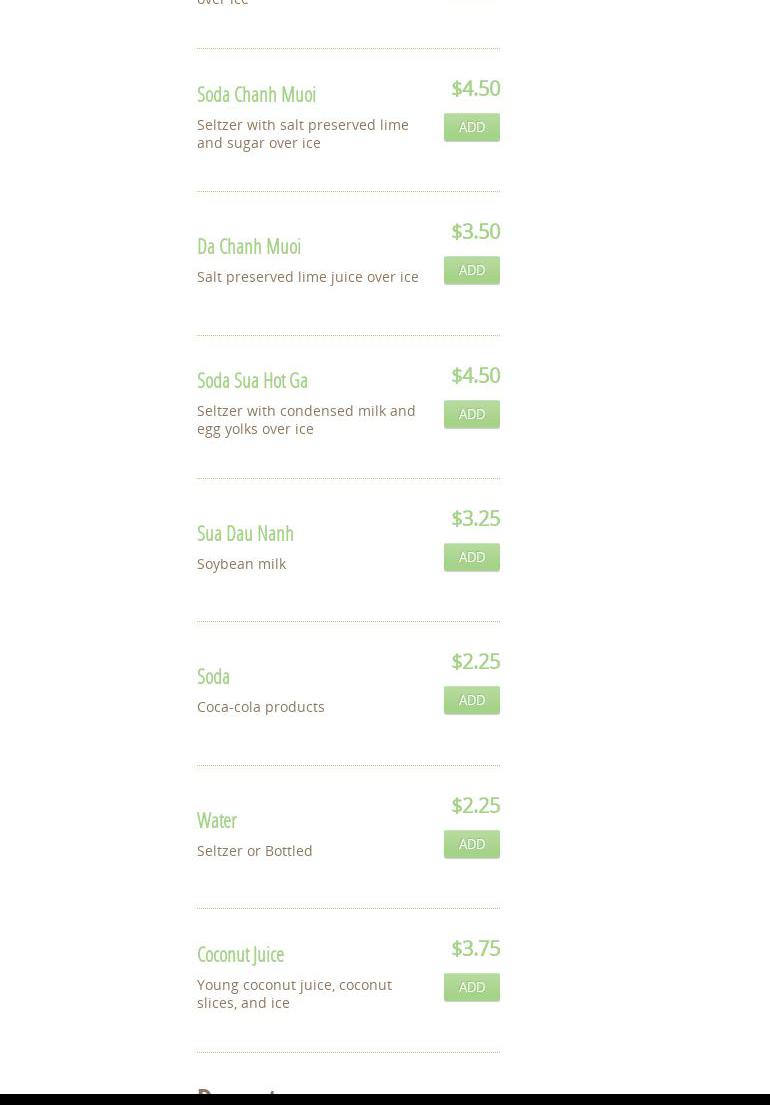The width and height of the screenshot is (770, 1105).
Task: Click the Coconut Juice item name
Action: [x=240, y=954]
